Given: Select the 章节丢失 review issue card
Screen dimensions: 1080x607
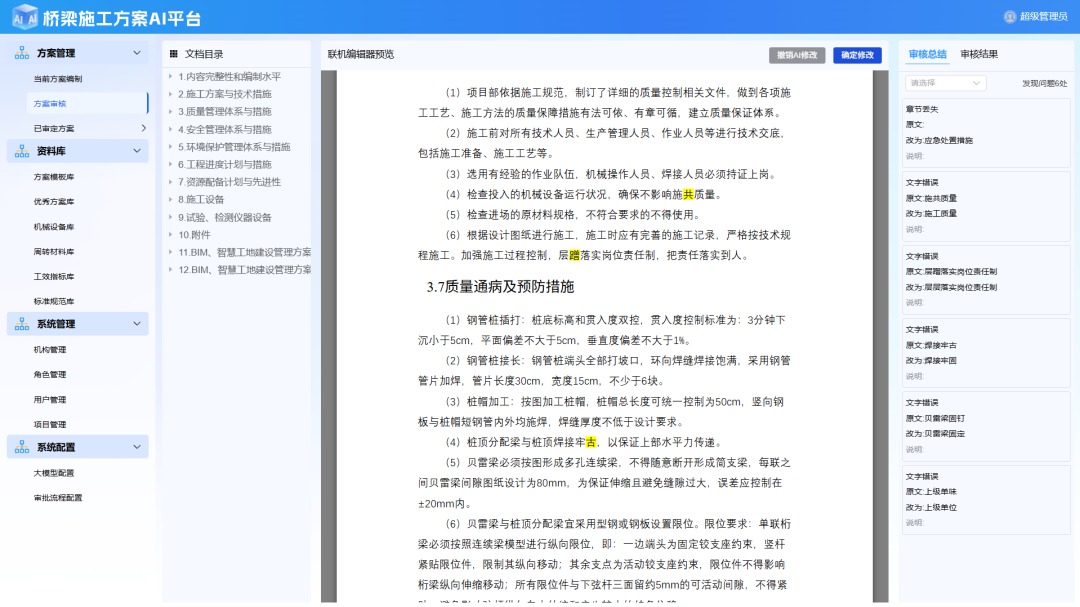Looking at the screenshot, I should click(x=985, y=132).
